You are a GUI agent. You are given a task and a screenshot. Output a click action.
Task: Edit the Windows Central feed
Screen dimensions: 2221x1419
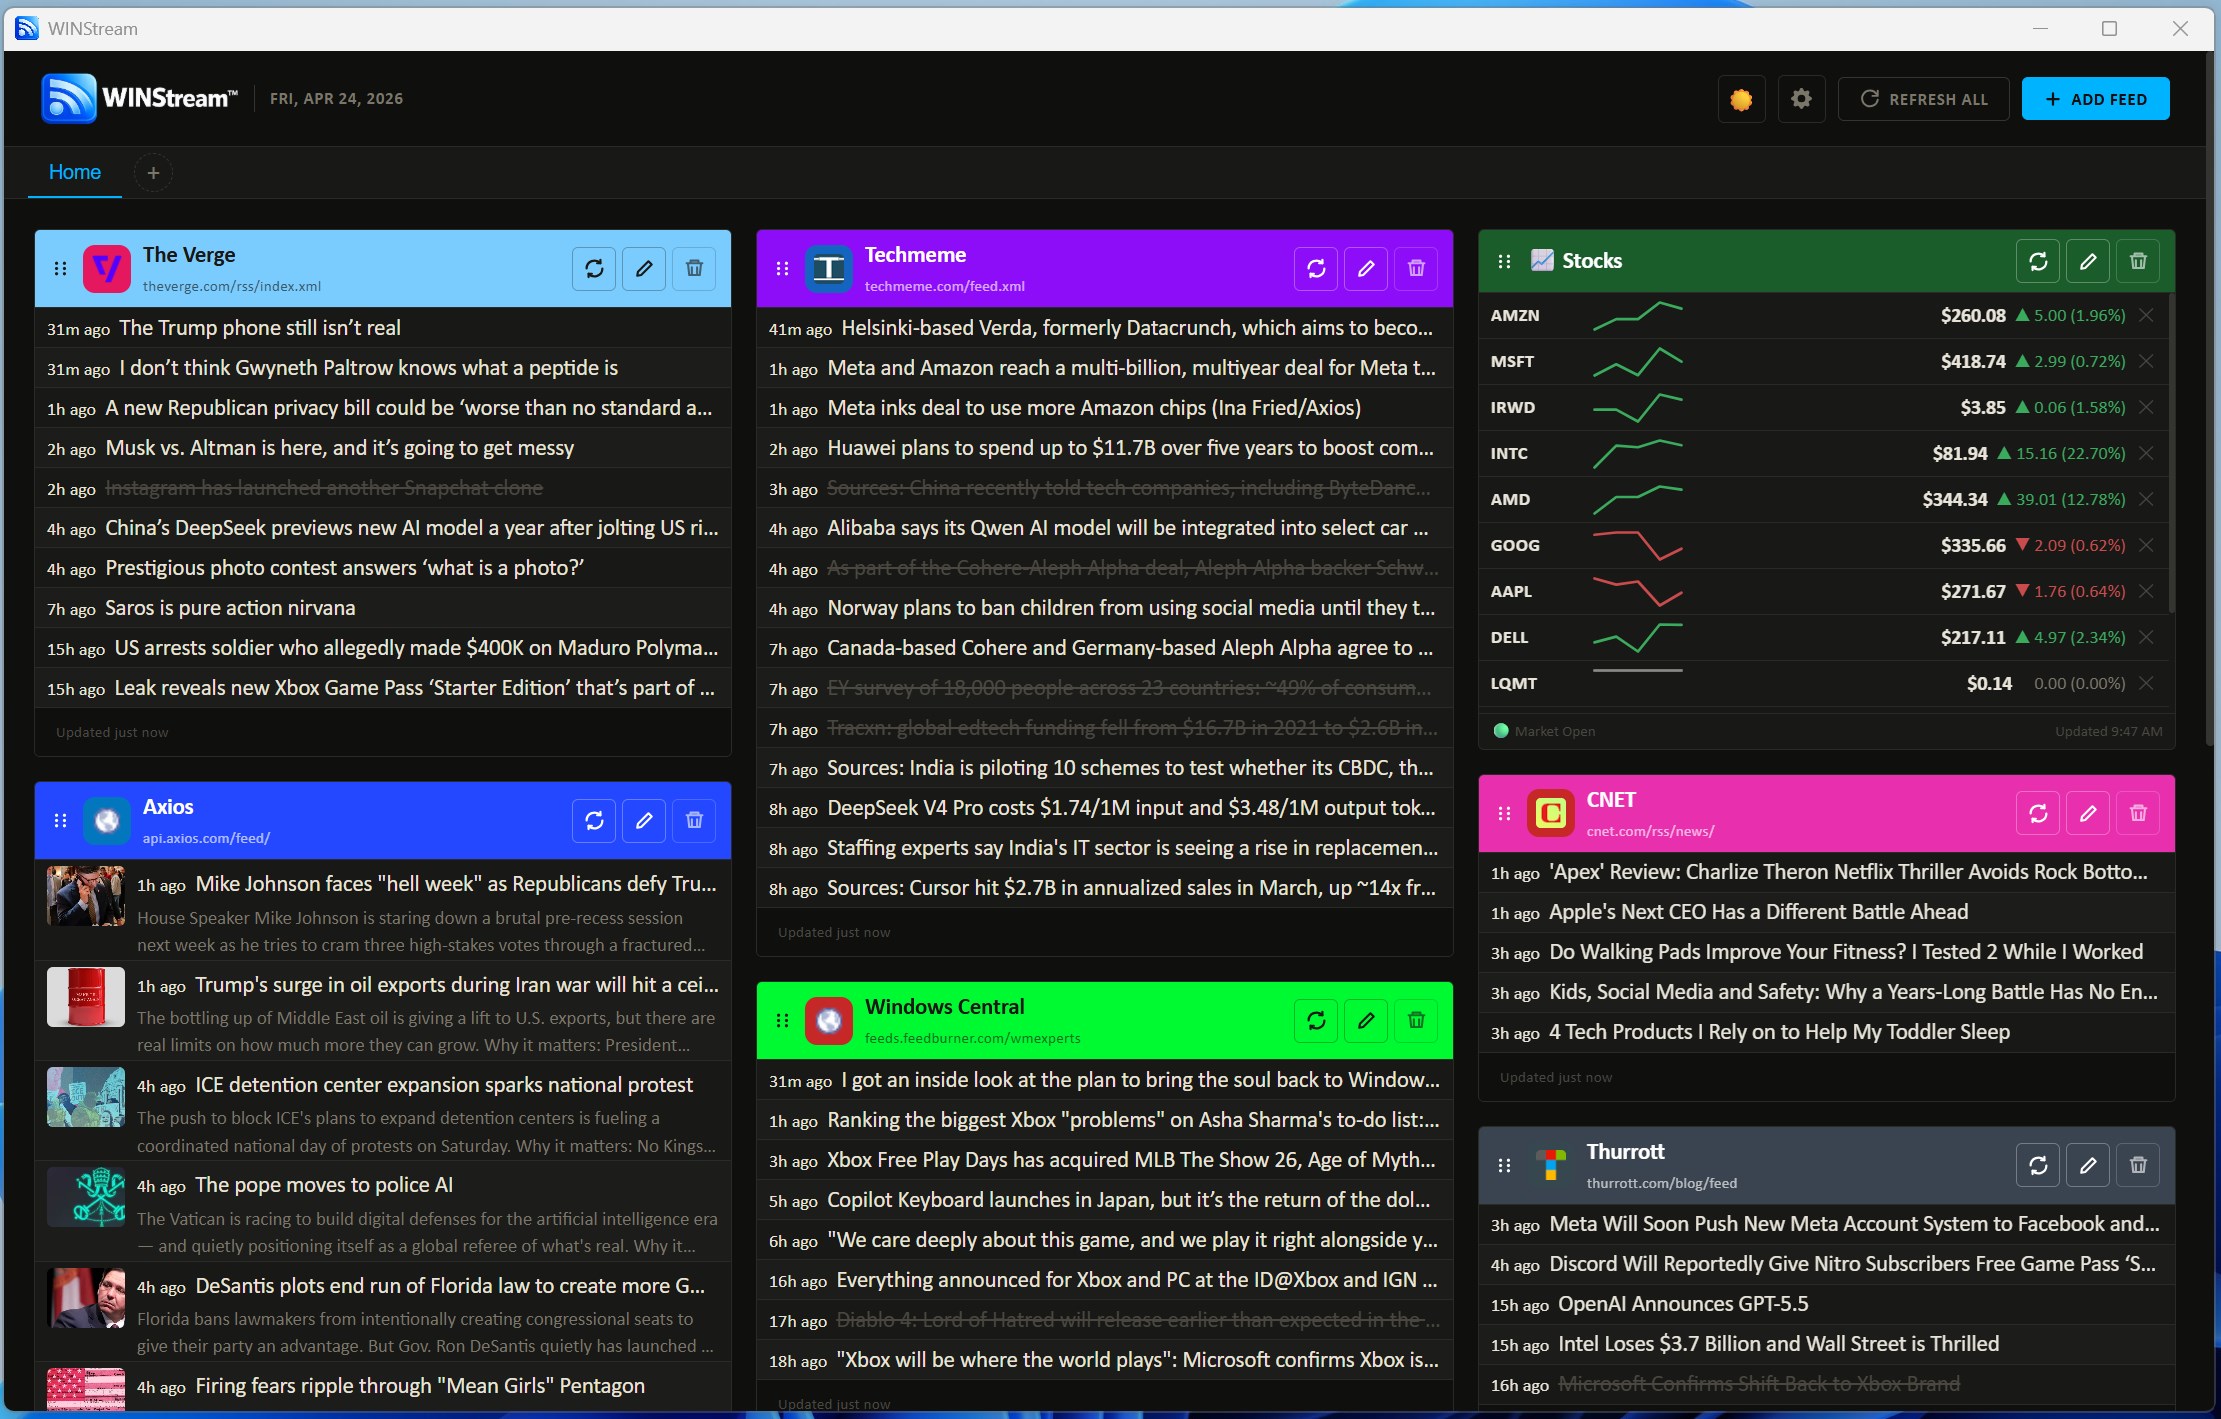(x=1366, y=1020)
